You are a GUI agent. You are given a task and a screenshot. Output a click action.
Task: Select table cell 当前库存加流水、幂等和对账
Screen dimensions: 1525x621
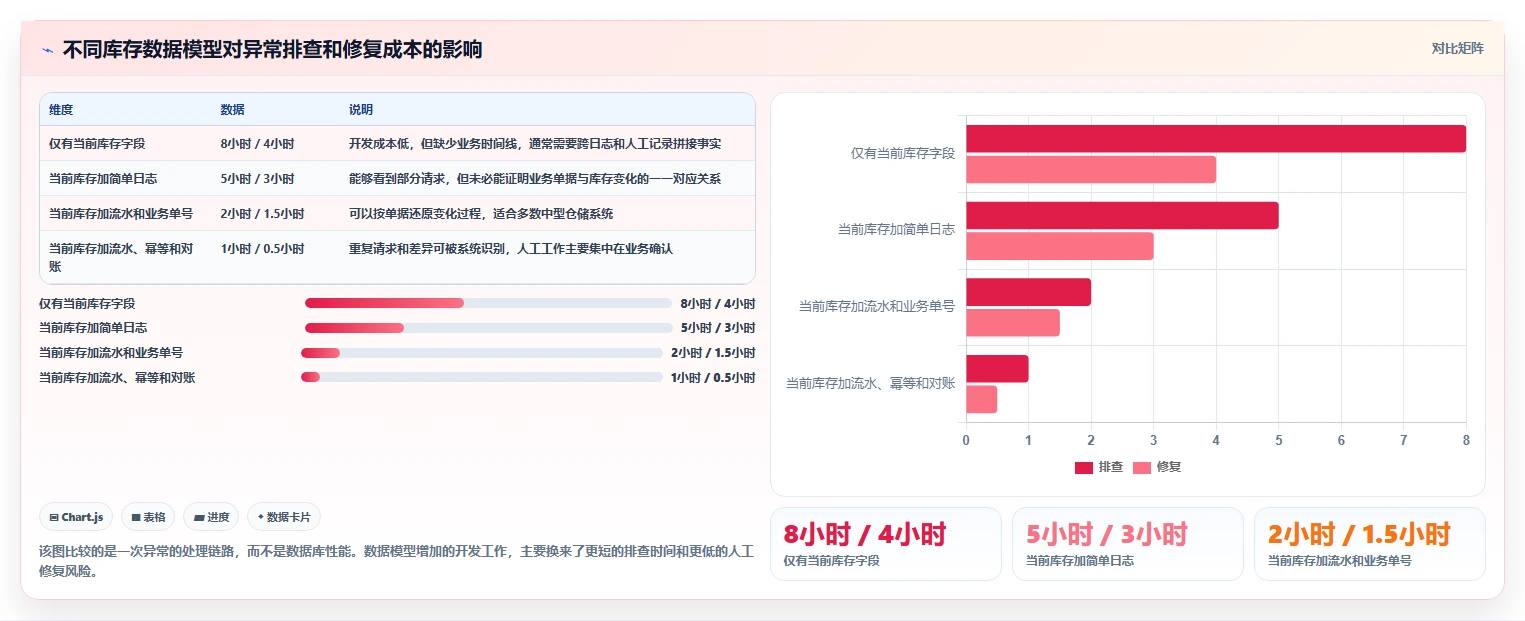(x=121, y=257)
